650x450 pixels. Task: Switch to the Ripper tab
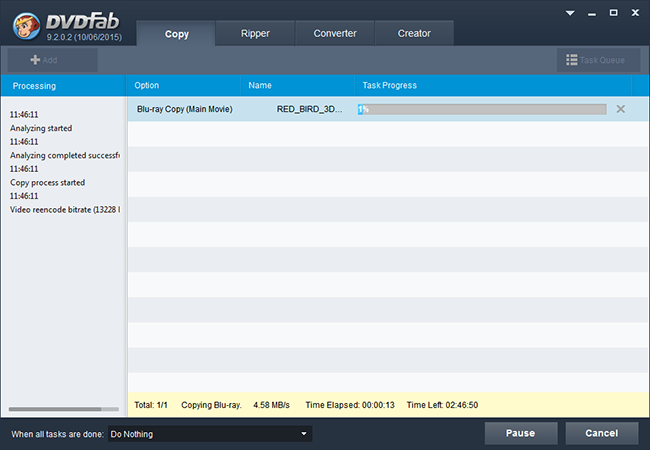[255, 33]
